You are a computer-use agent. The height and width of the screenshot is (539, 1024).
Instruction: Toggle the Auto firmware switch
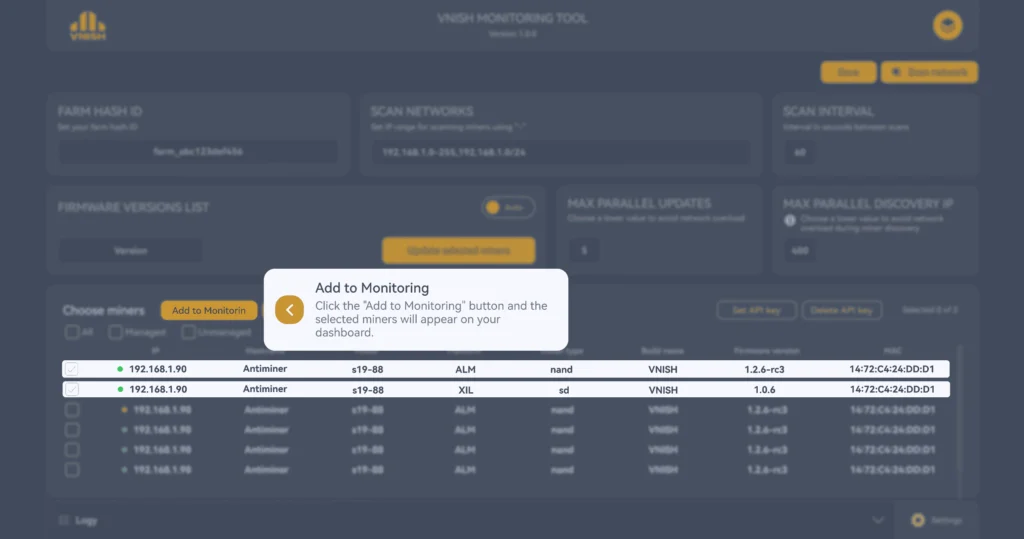[x=508, y=207]
